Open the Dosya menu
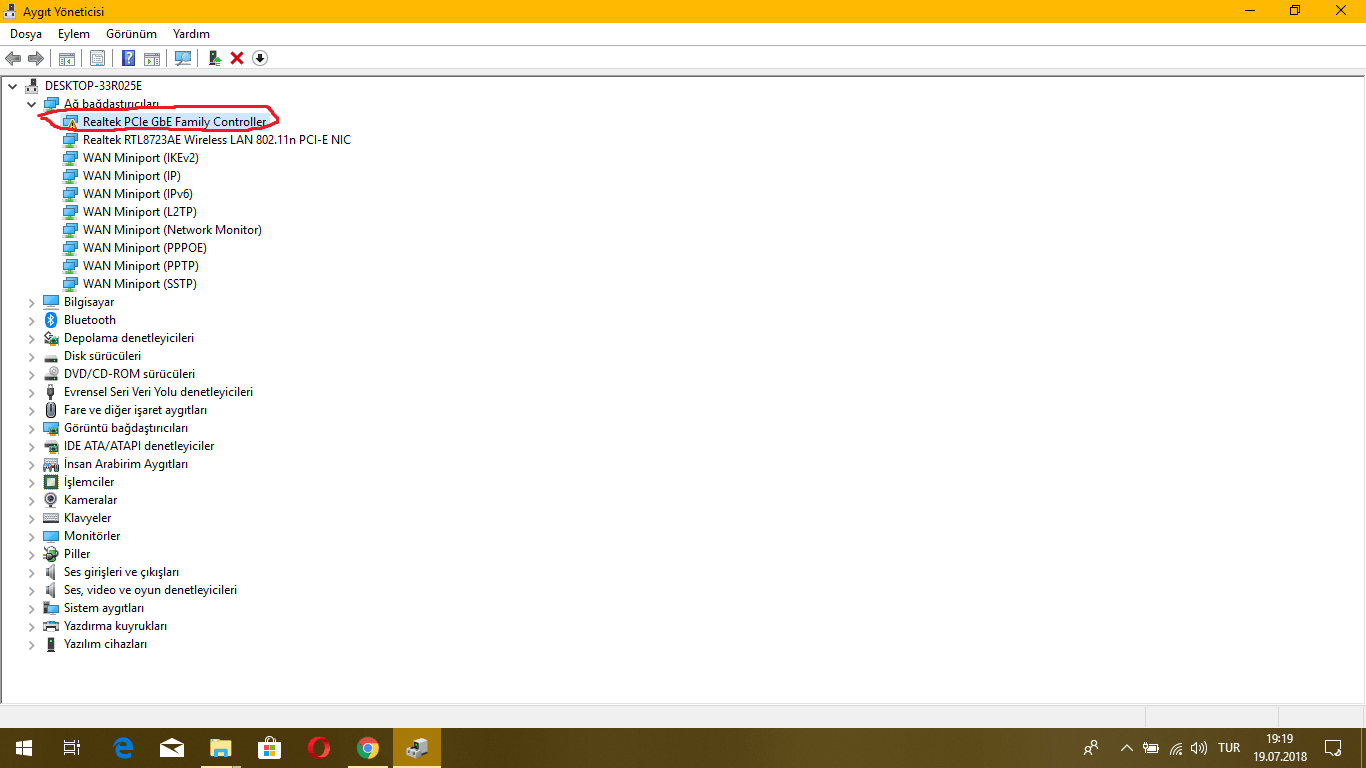The width and height of the screenshot is (1366, 768). (x=26, y=34)
